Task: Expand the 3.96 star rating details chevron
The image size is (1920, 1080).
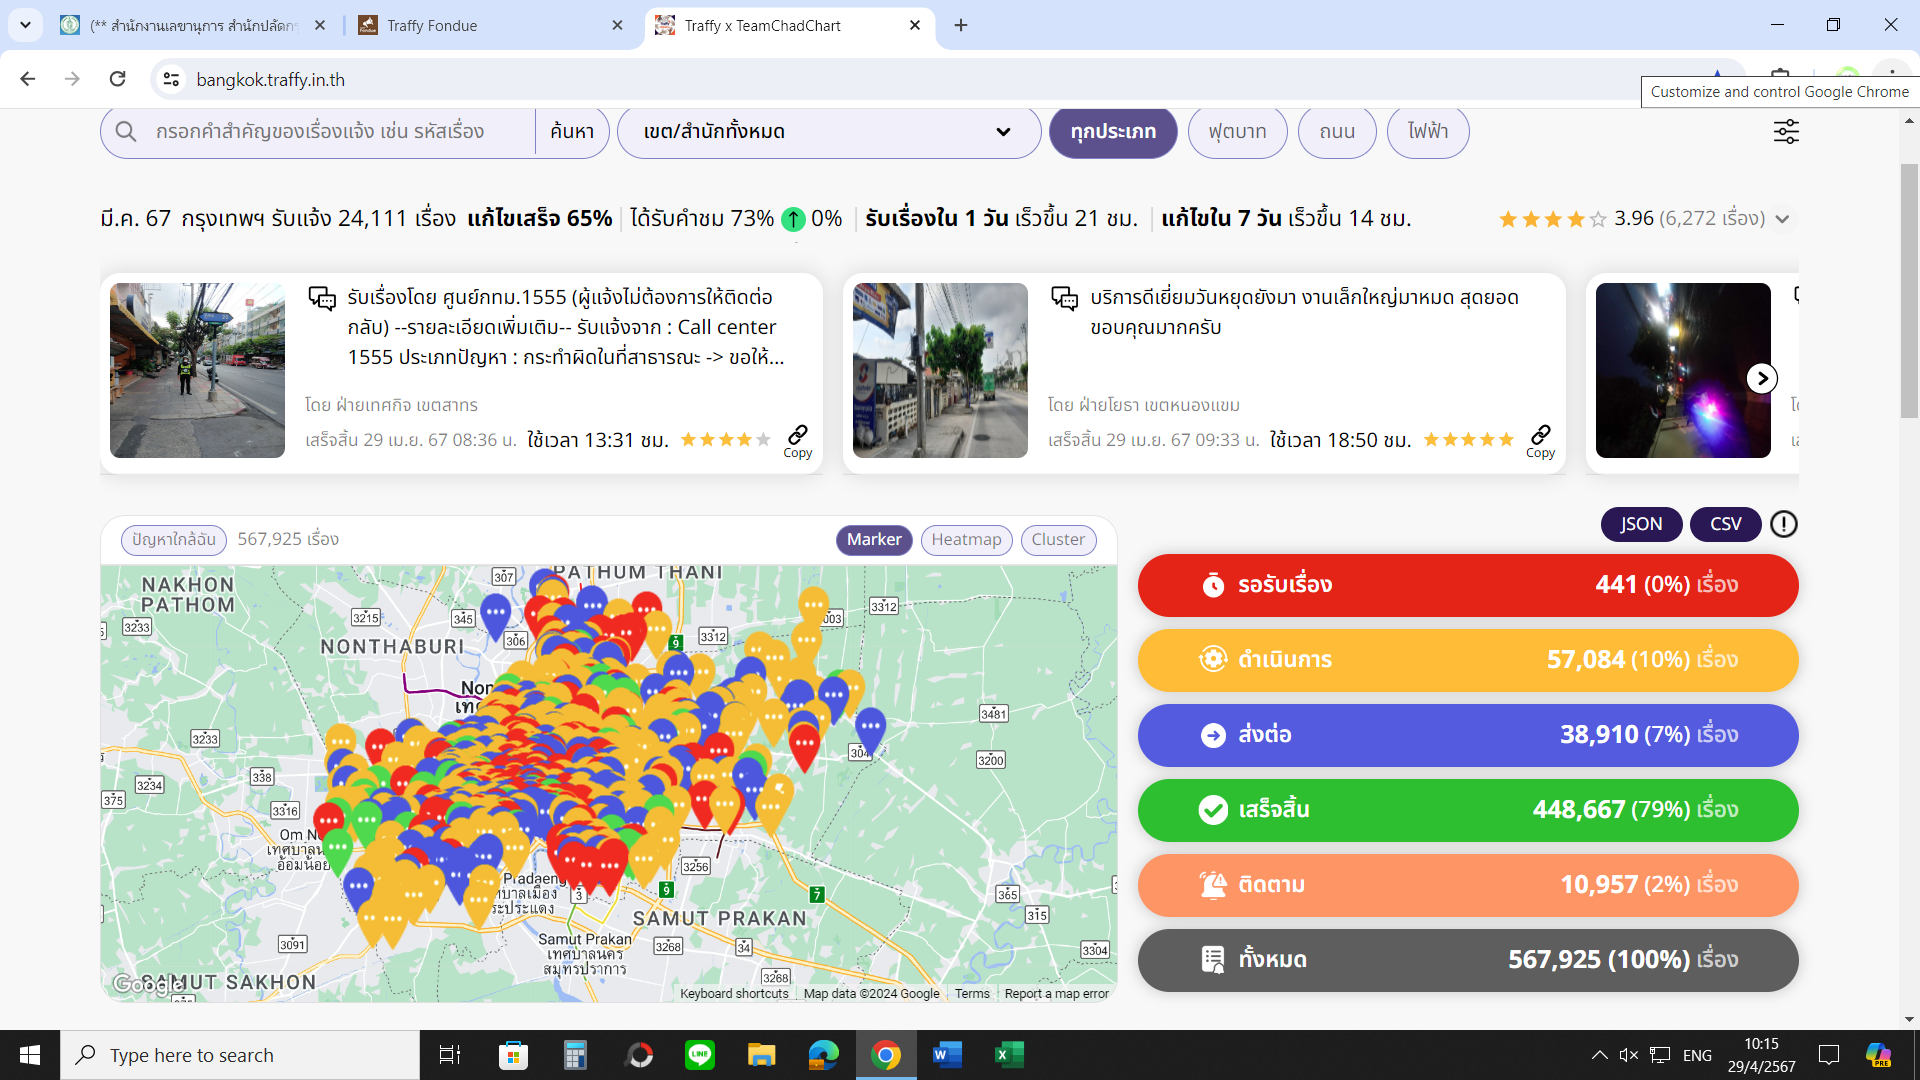Action: [x=1782, y=219]
